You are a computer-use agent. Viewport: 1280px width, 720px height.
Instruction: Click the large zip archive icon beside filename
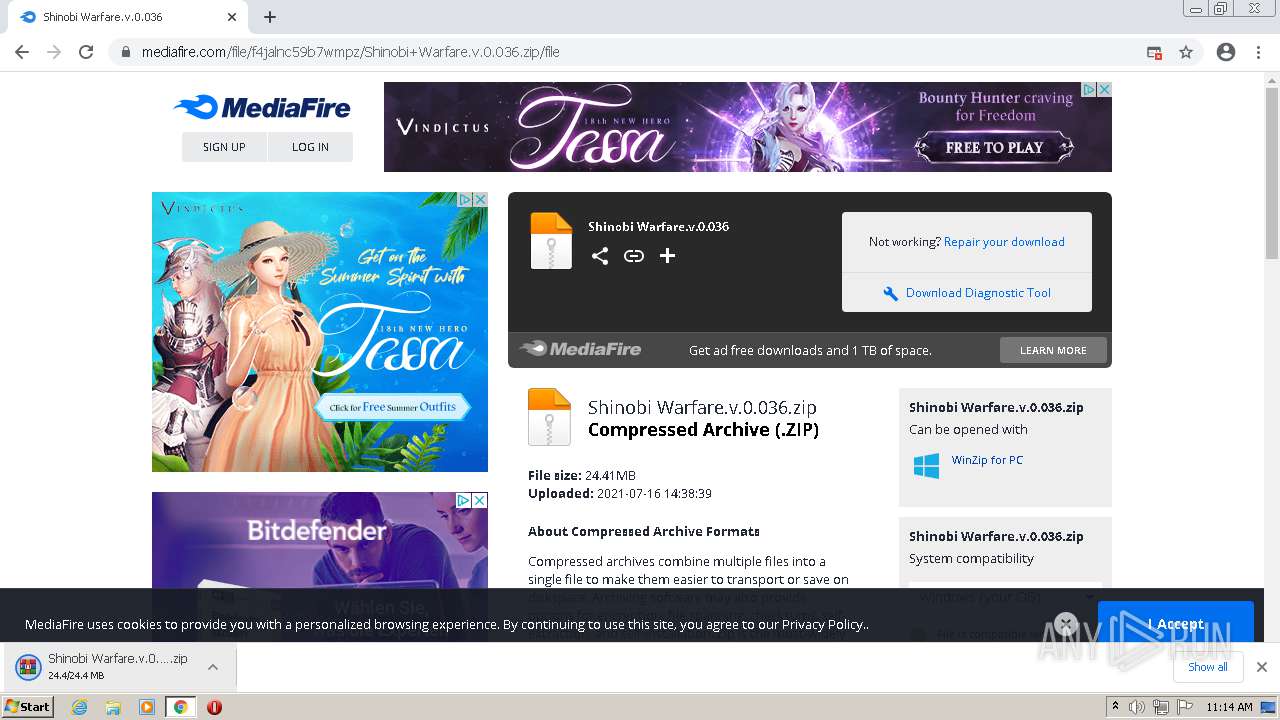549,417
